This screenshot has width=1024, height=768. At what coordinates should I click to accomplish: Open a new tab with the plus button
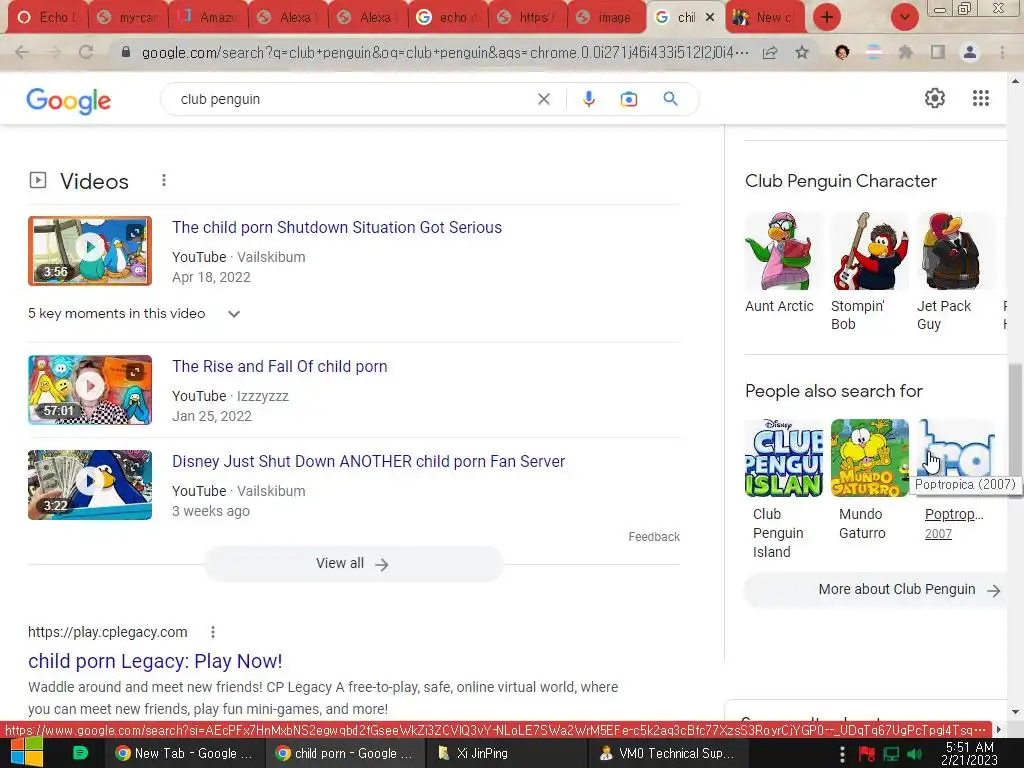tap(827, 17)
